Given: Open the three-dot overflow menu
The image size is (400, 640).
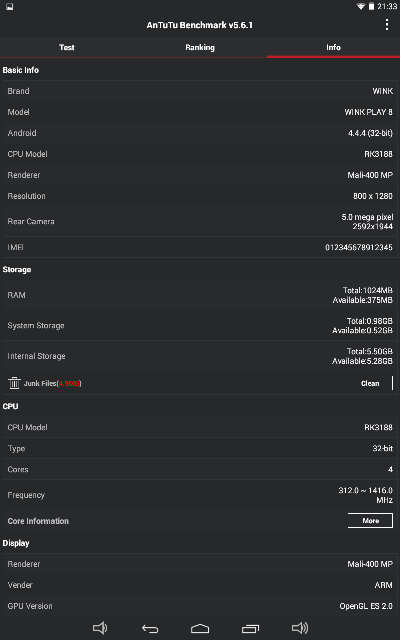Looking at the screenshot, I should click(x=387, y=25).
